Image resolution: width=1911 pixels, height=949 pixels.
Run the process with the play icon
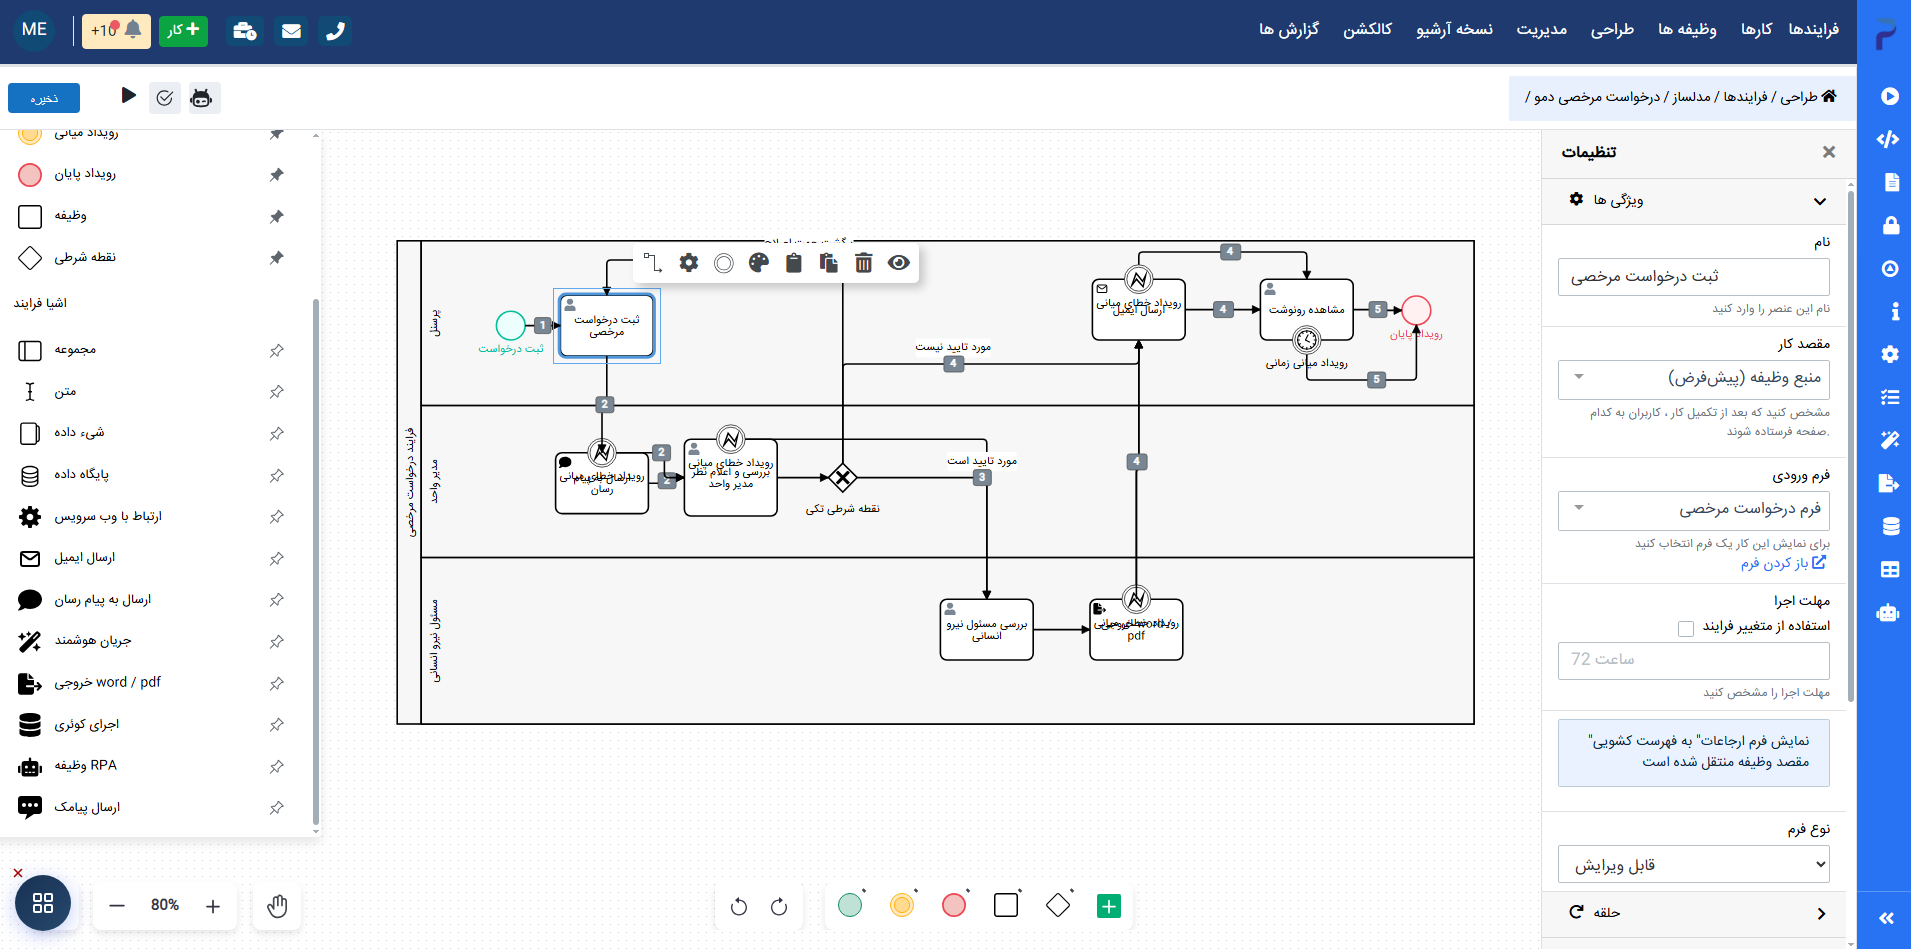[128, 95]
